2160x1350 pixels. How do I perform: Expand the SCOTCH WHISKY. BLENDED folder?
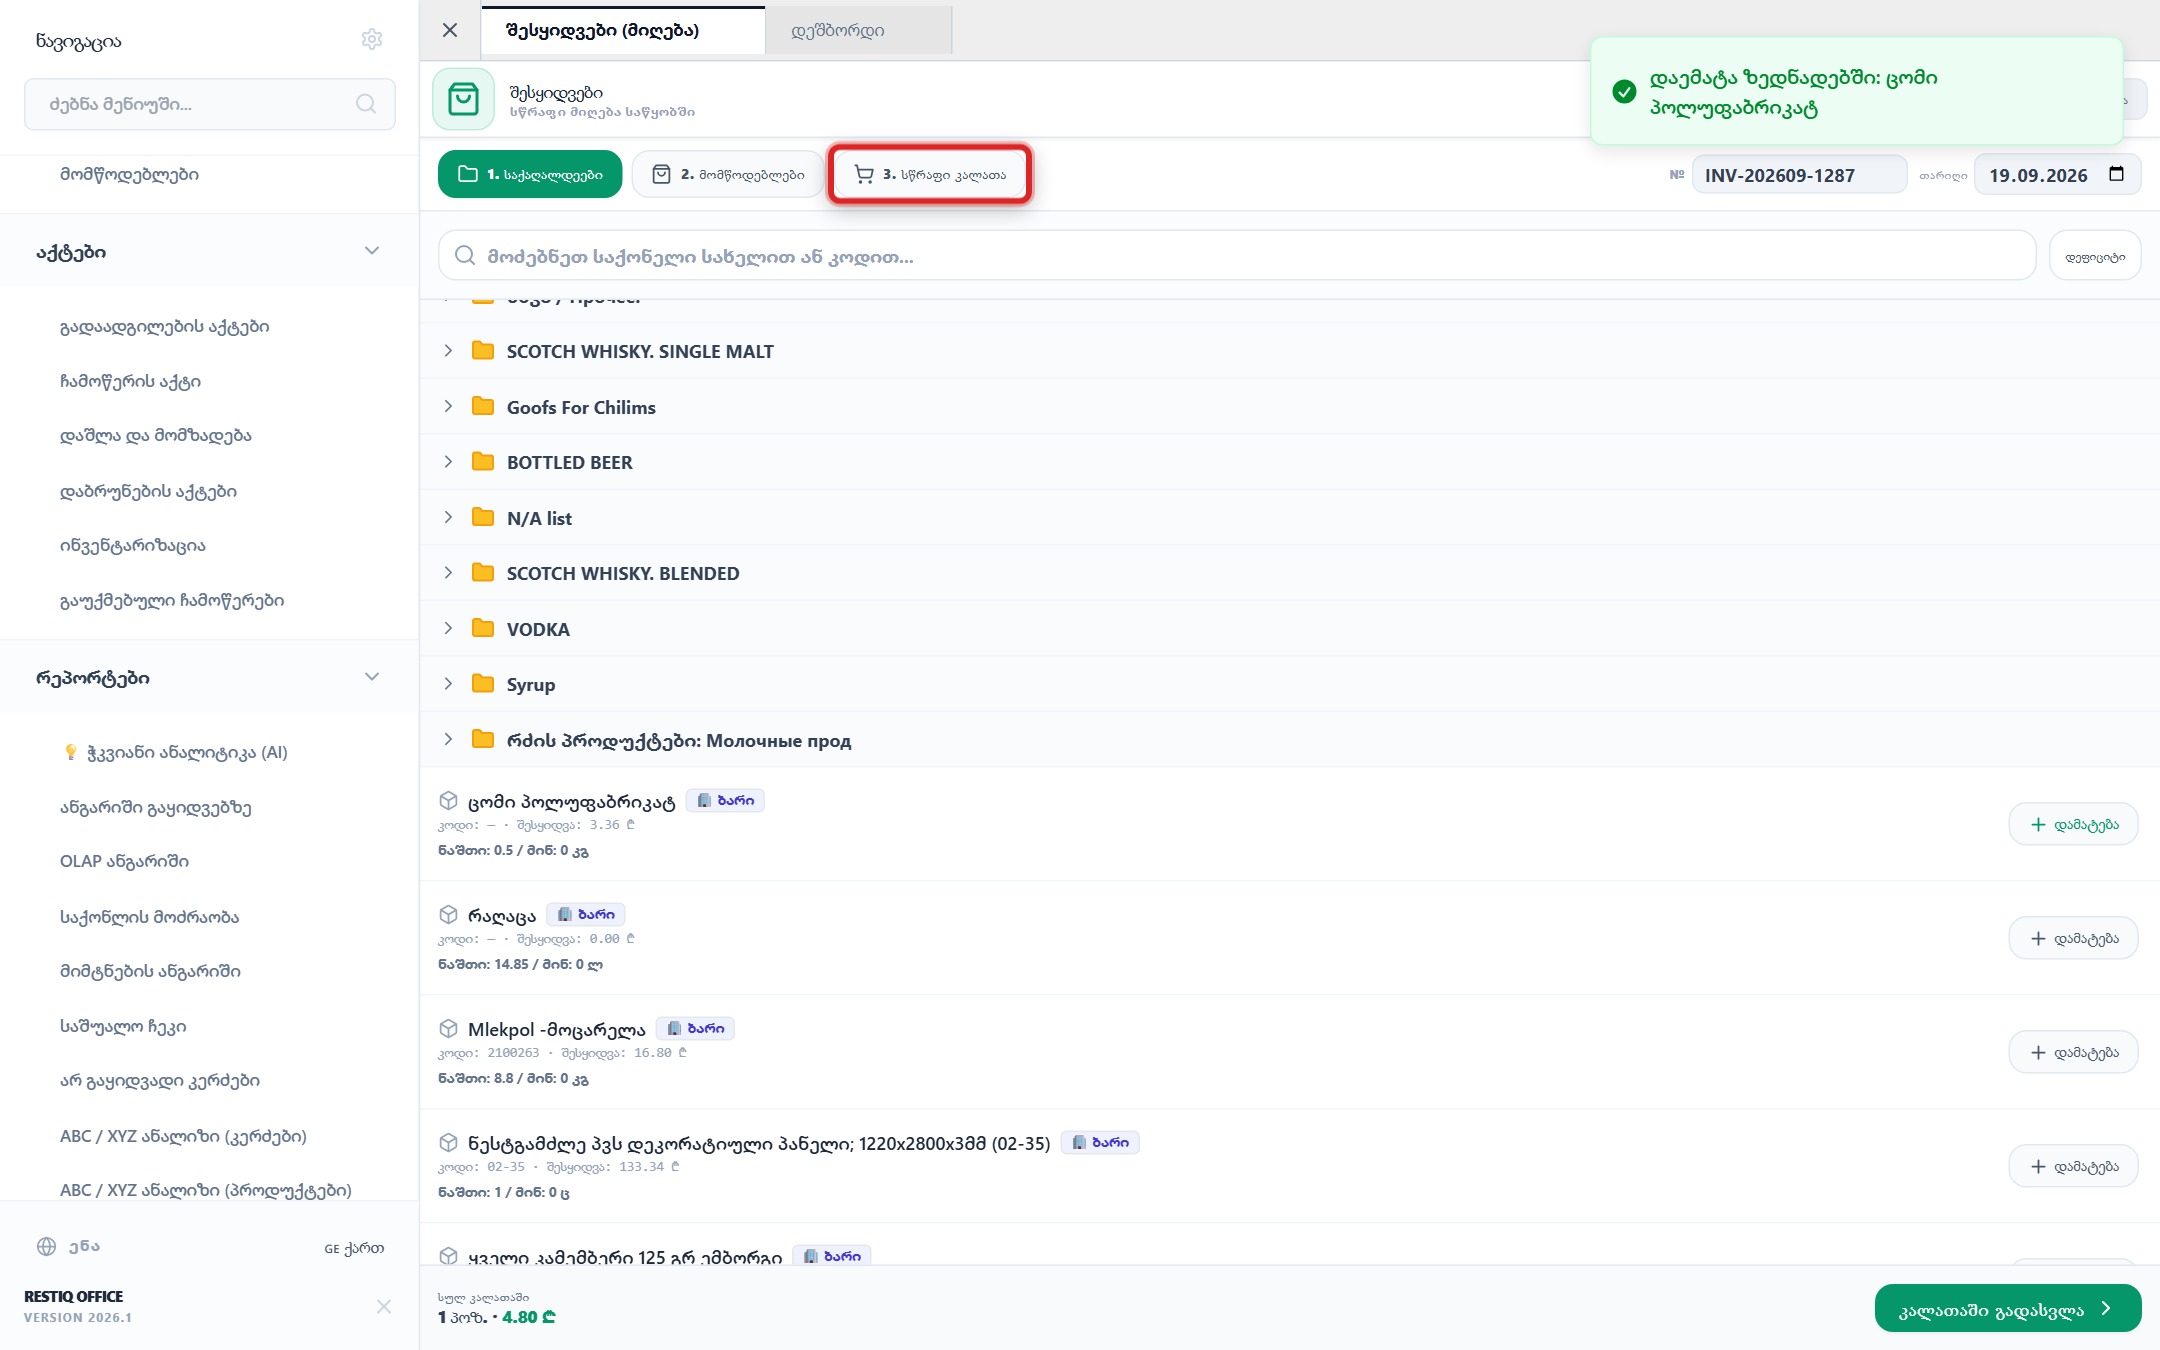coord(448,573)
